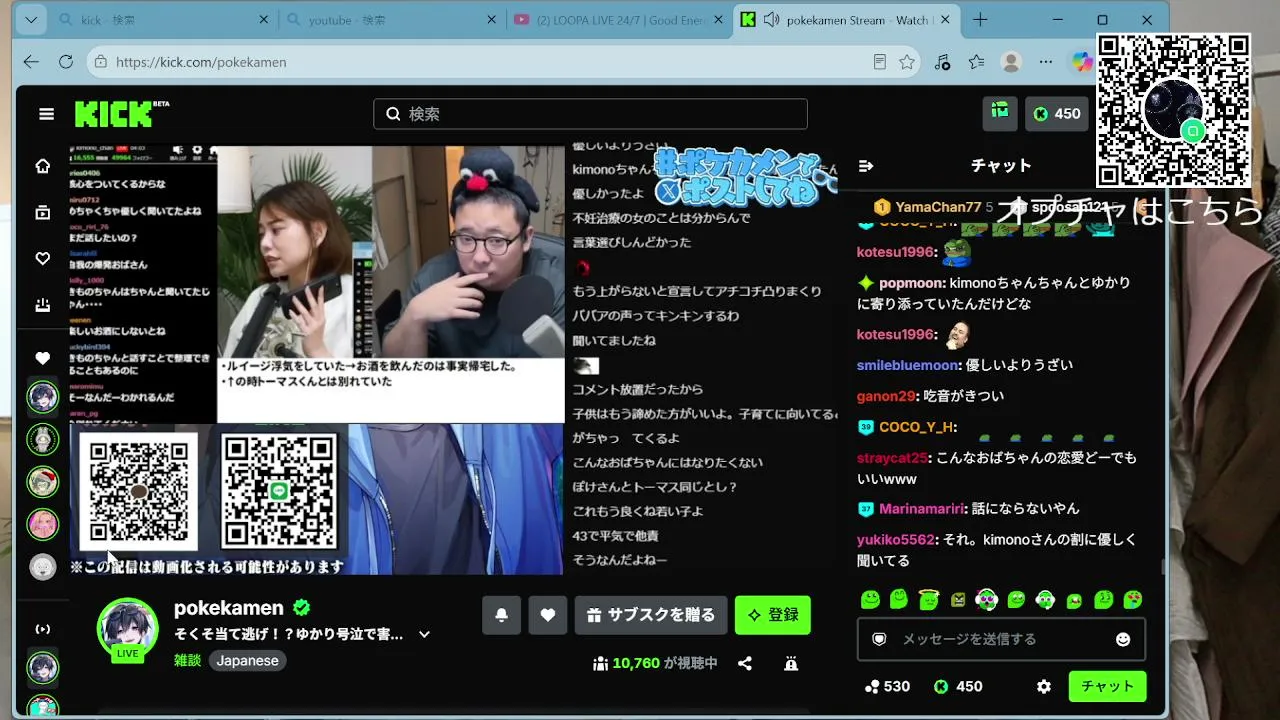
Task: Reload the page with the refresh icon
Action: [66, 62]
